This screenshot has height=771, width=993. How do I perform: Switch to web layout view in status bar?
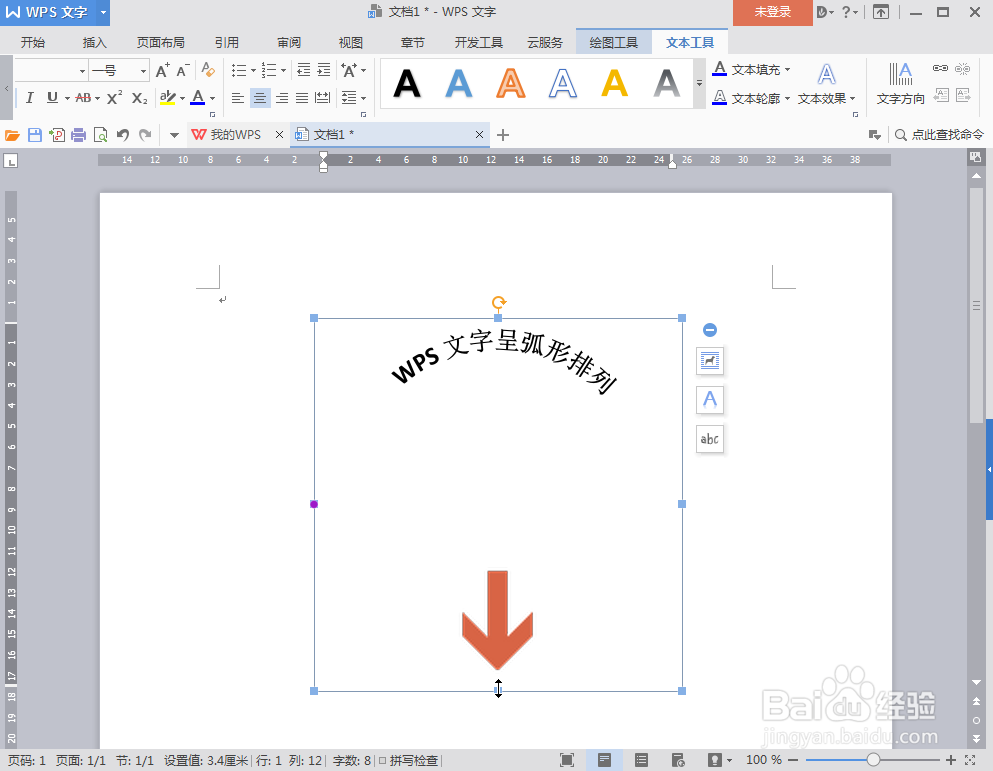coord(678,760)
